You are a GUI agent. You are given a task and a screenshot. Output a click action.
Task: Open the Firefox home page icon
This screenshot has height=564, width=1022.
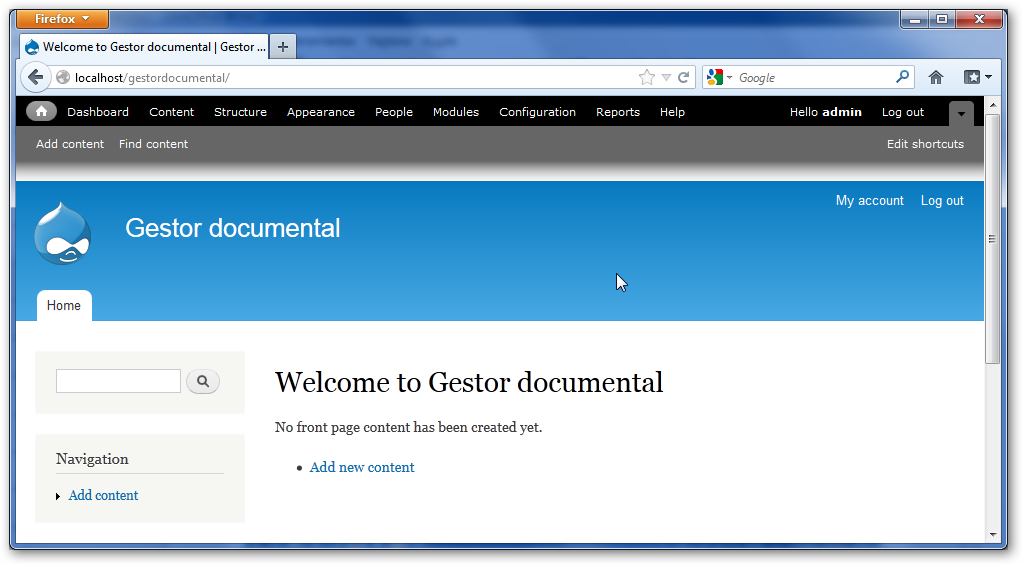[x=936, y=77]
